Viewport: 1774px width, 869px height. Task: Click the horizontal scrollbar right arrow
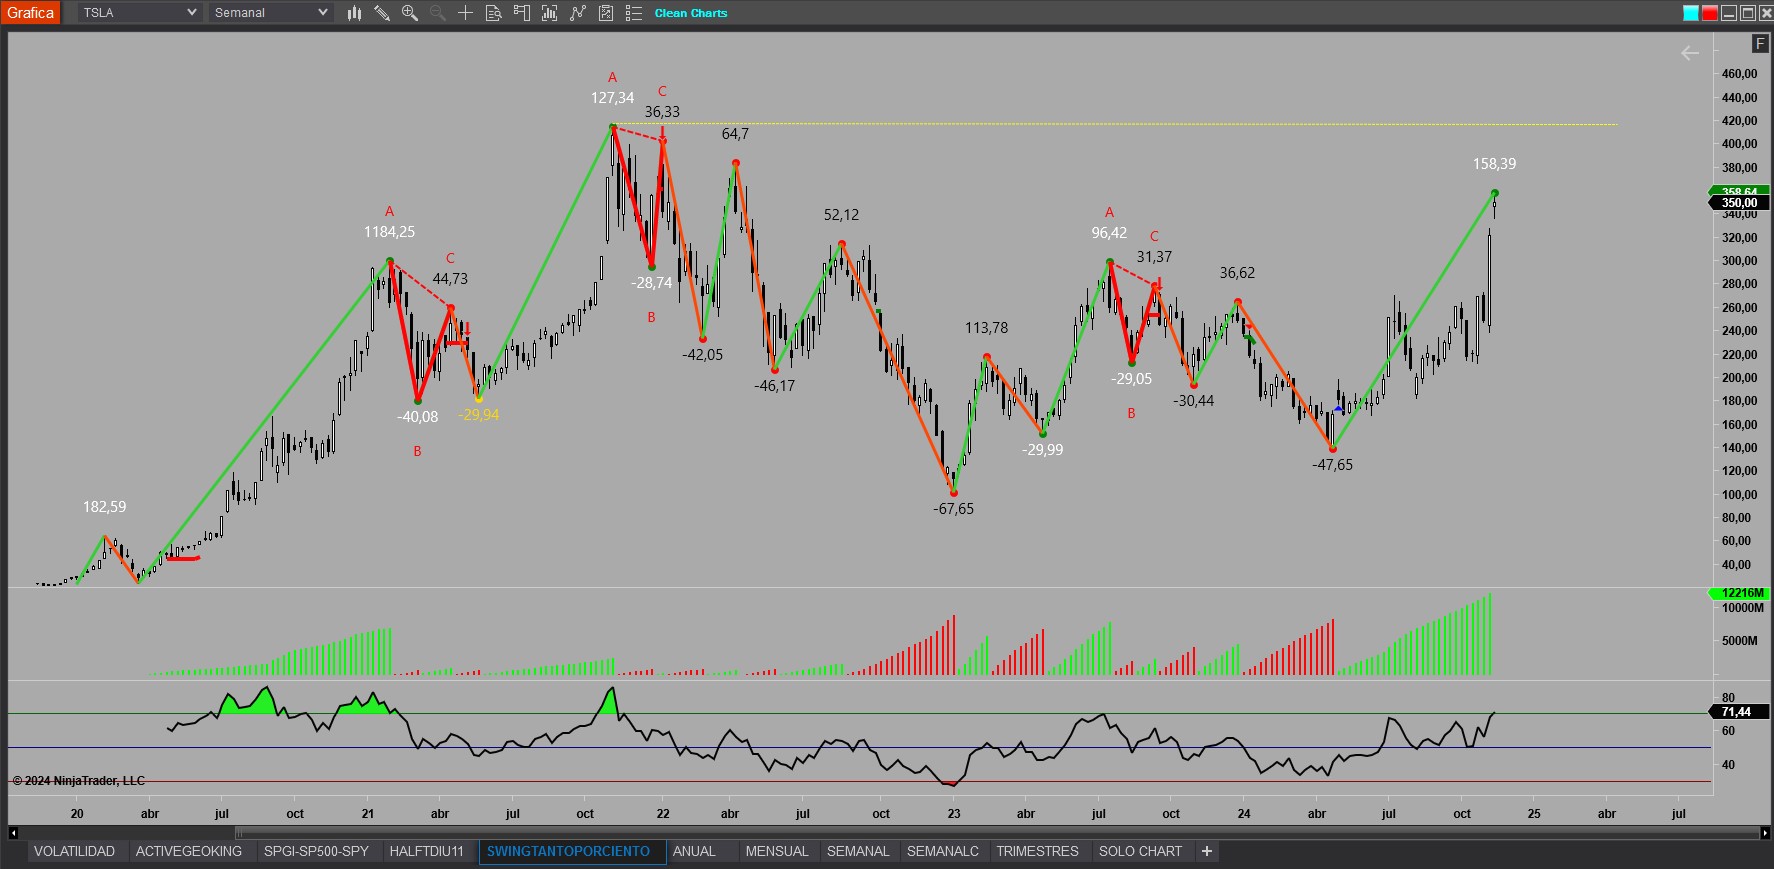[x=1764, y=832]
